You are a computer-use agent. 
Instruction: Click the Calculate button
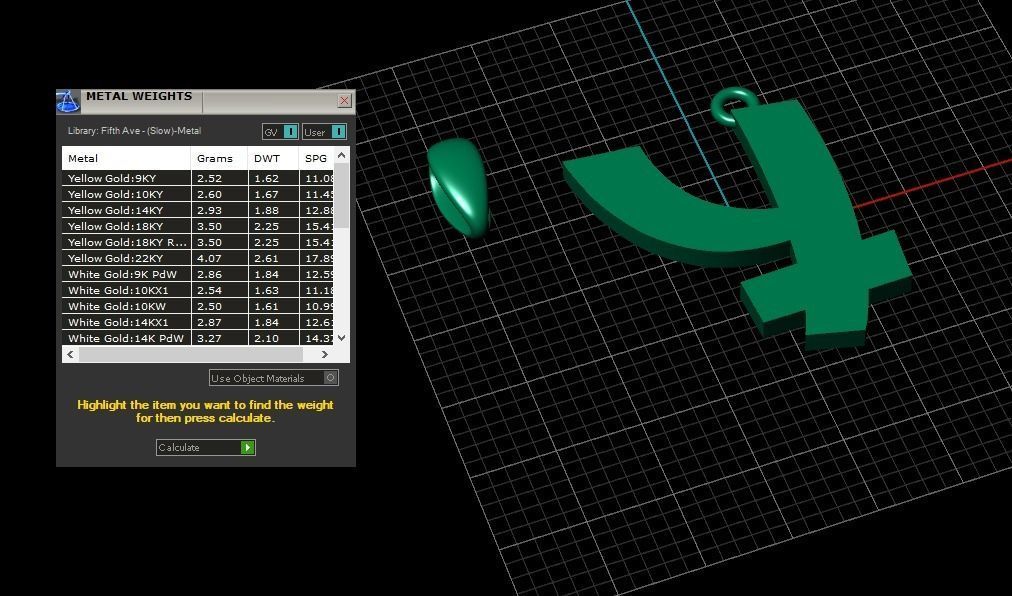(x=206, y=447)
